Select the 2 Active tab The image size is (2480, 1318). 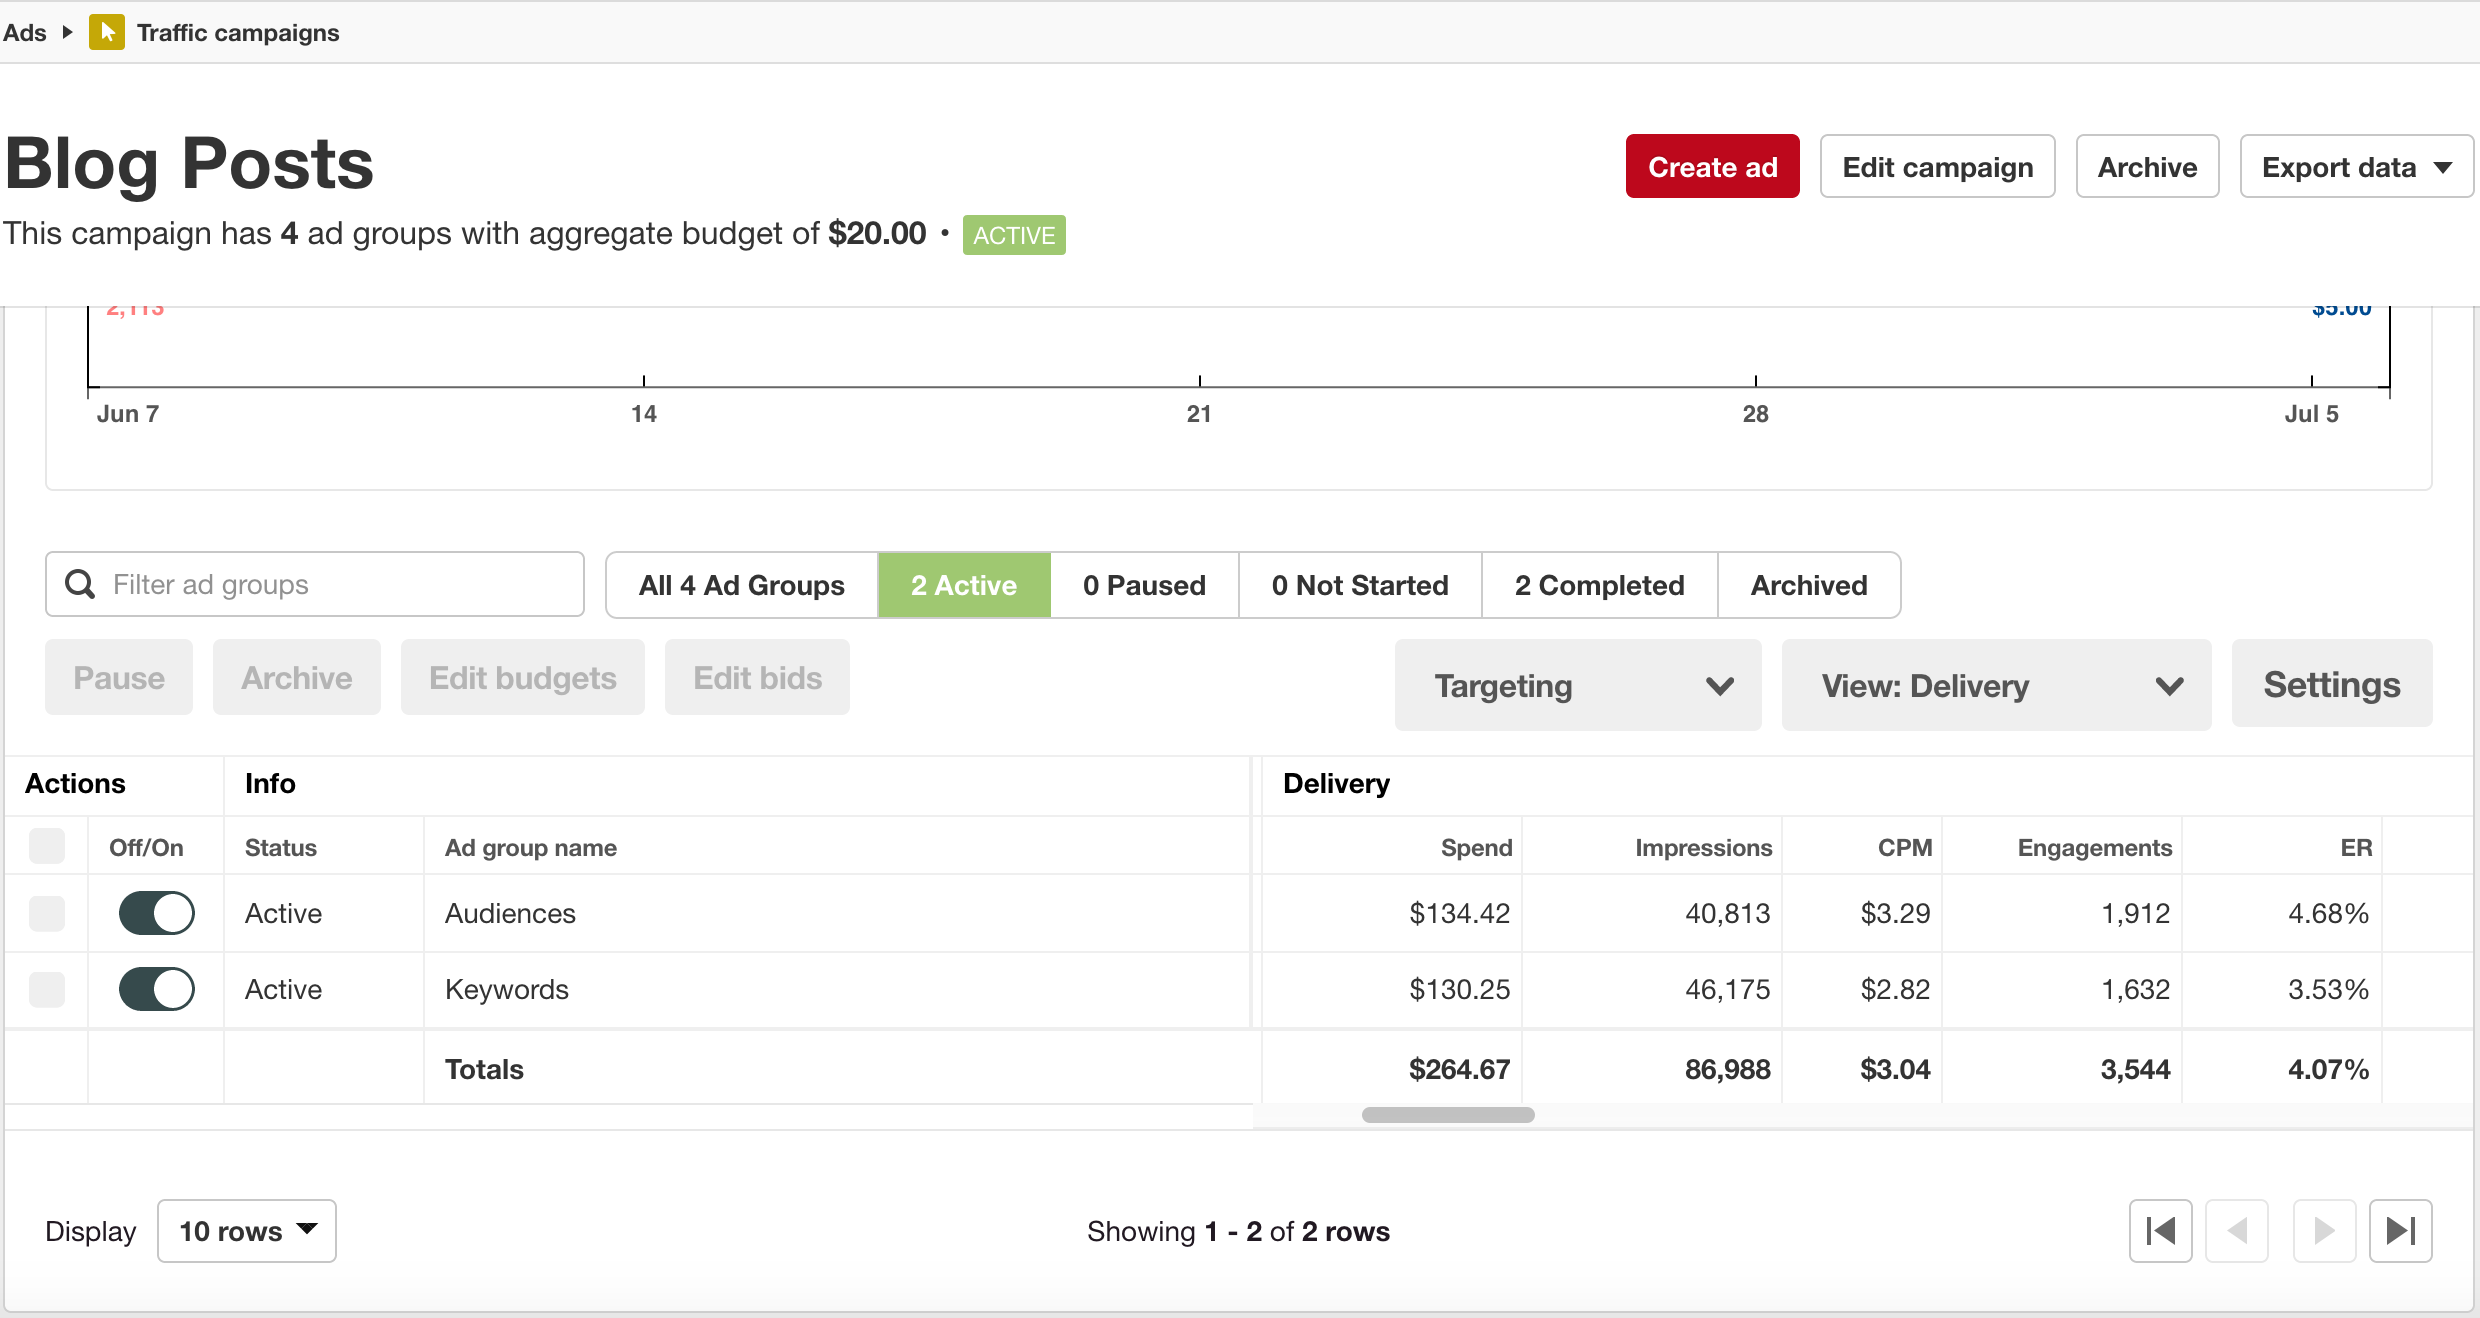[x=963, y=585]
